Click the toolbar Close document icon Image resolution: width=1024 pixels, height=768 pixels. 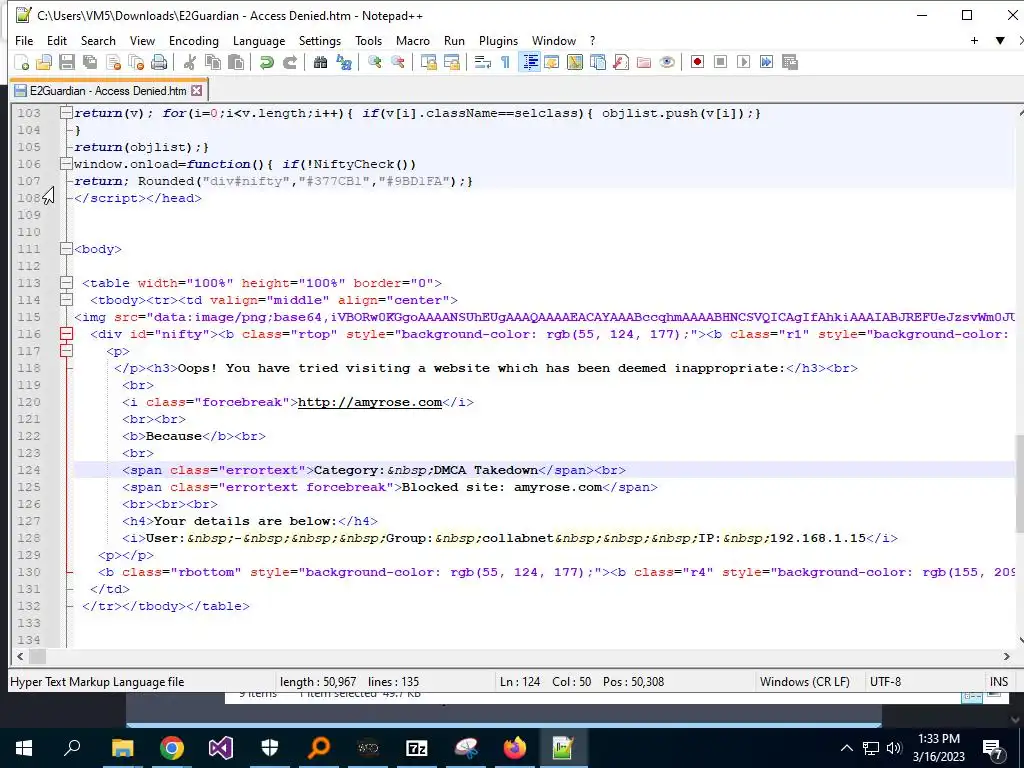(x=113, y=62)
